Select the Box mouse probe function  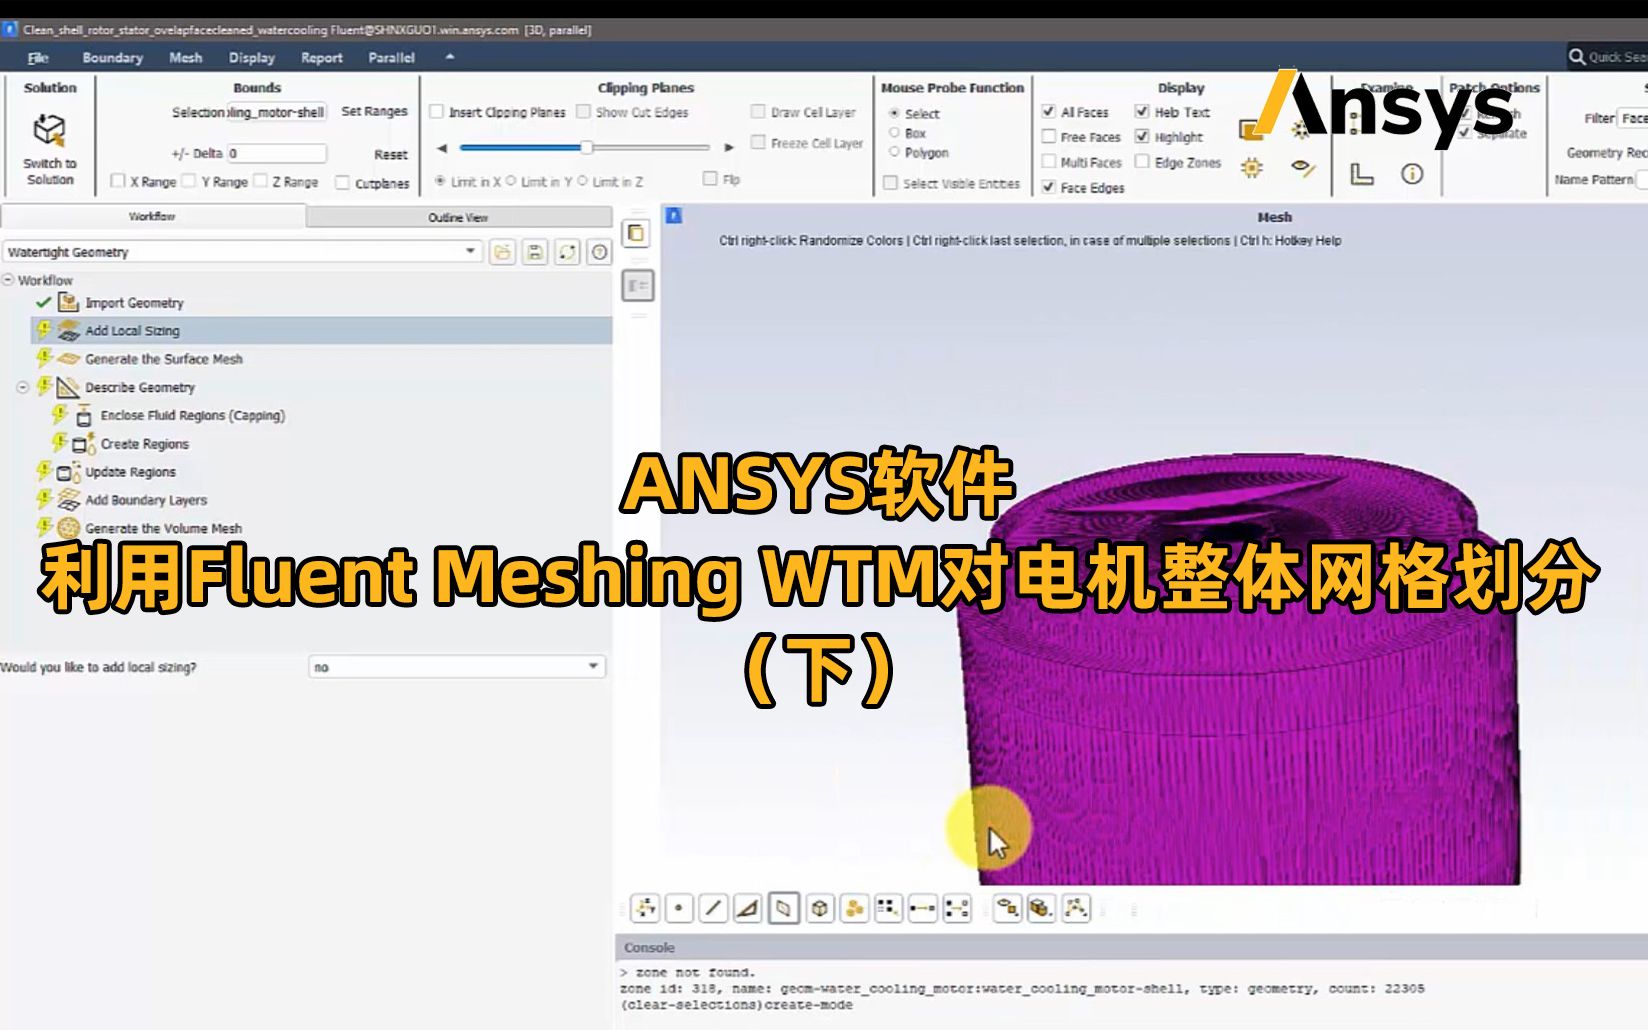coord(893,132)
